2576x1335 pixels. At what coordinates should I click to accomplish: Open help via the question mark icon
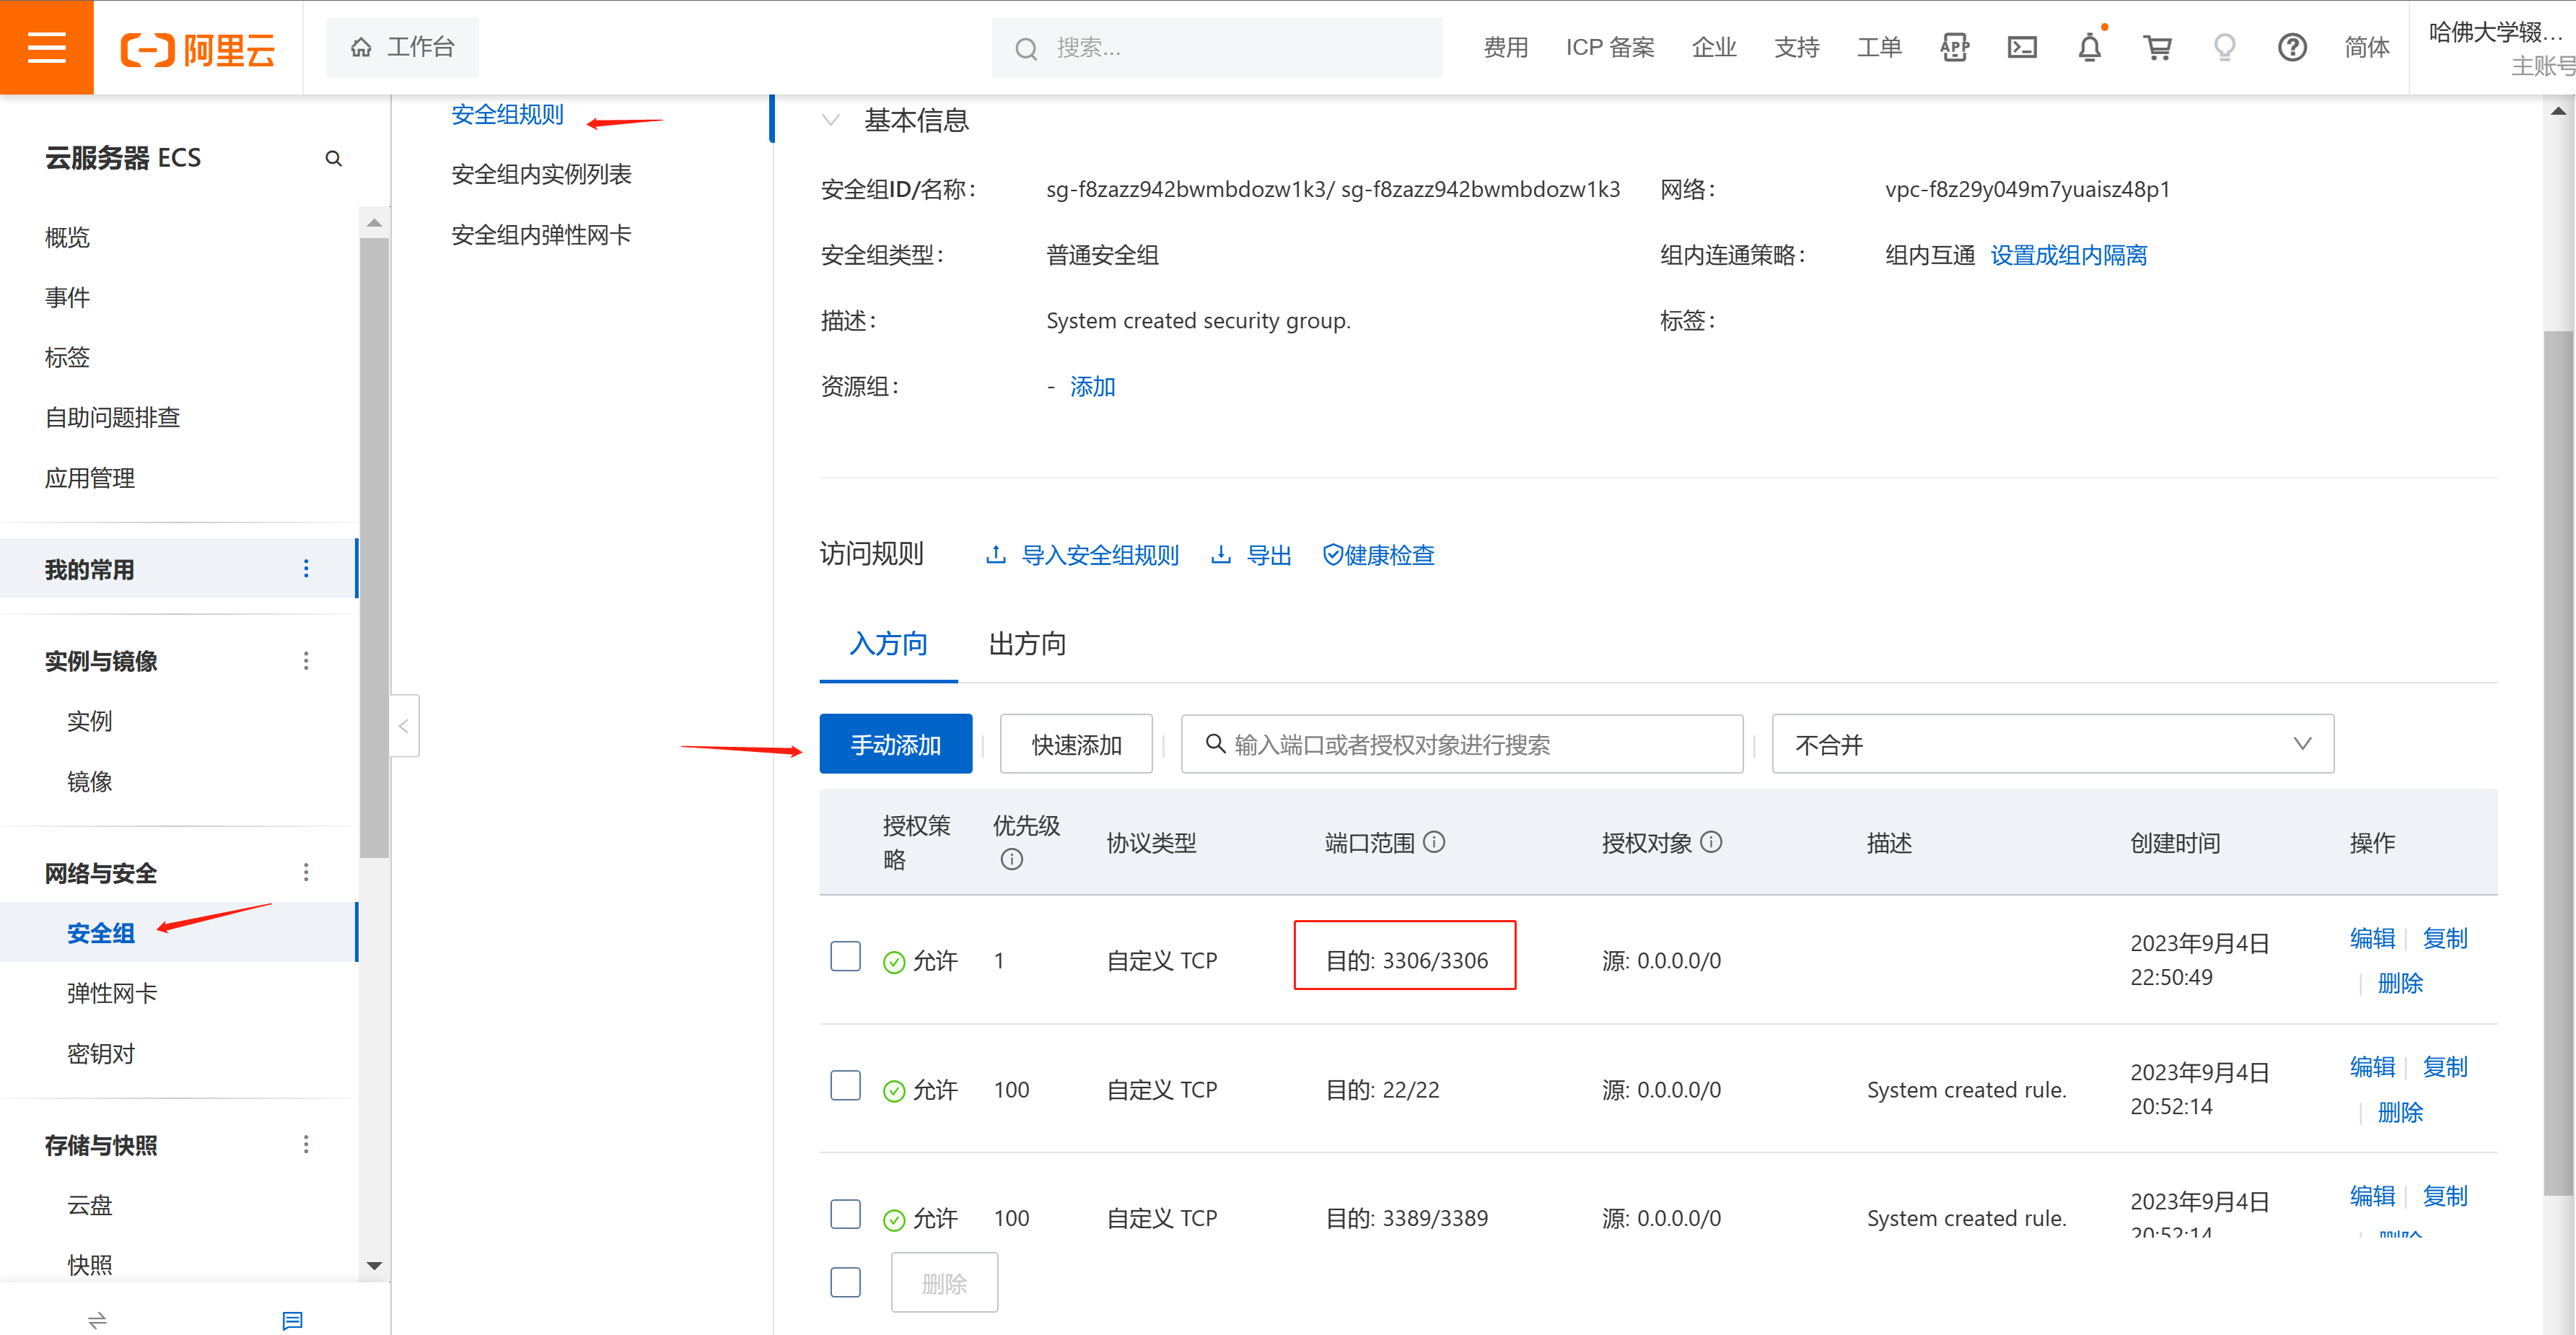(x=2292, y=47)
